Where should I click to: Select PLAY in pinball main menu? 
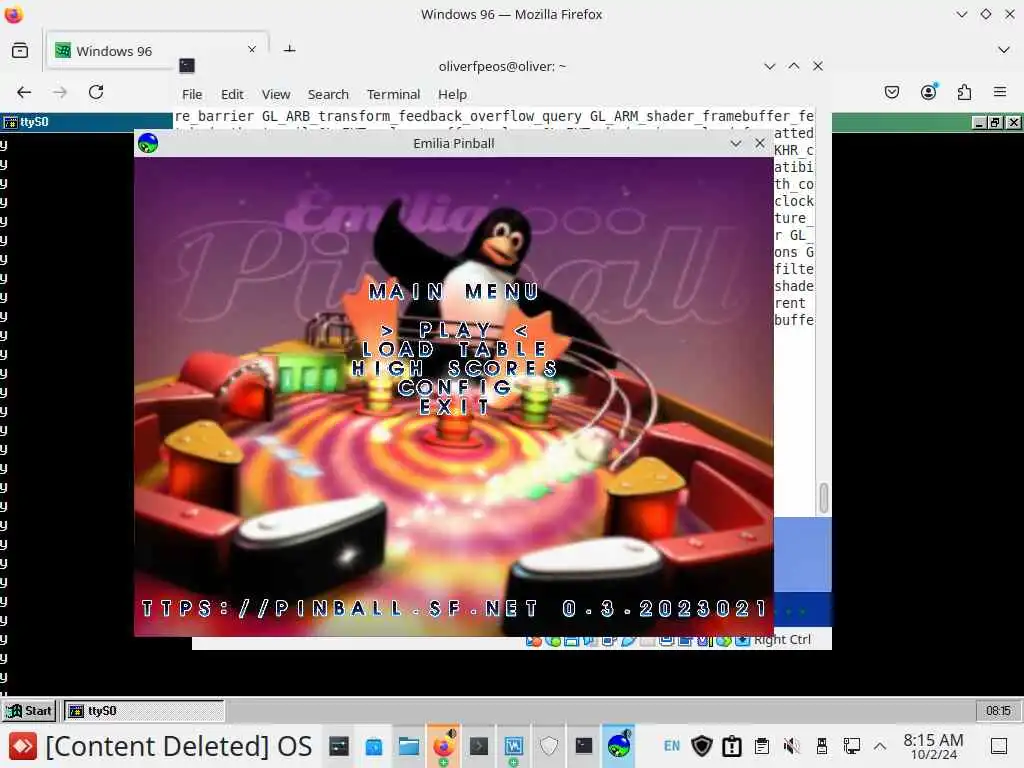coord(455,330)
